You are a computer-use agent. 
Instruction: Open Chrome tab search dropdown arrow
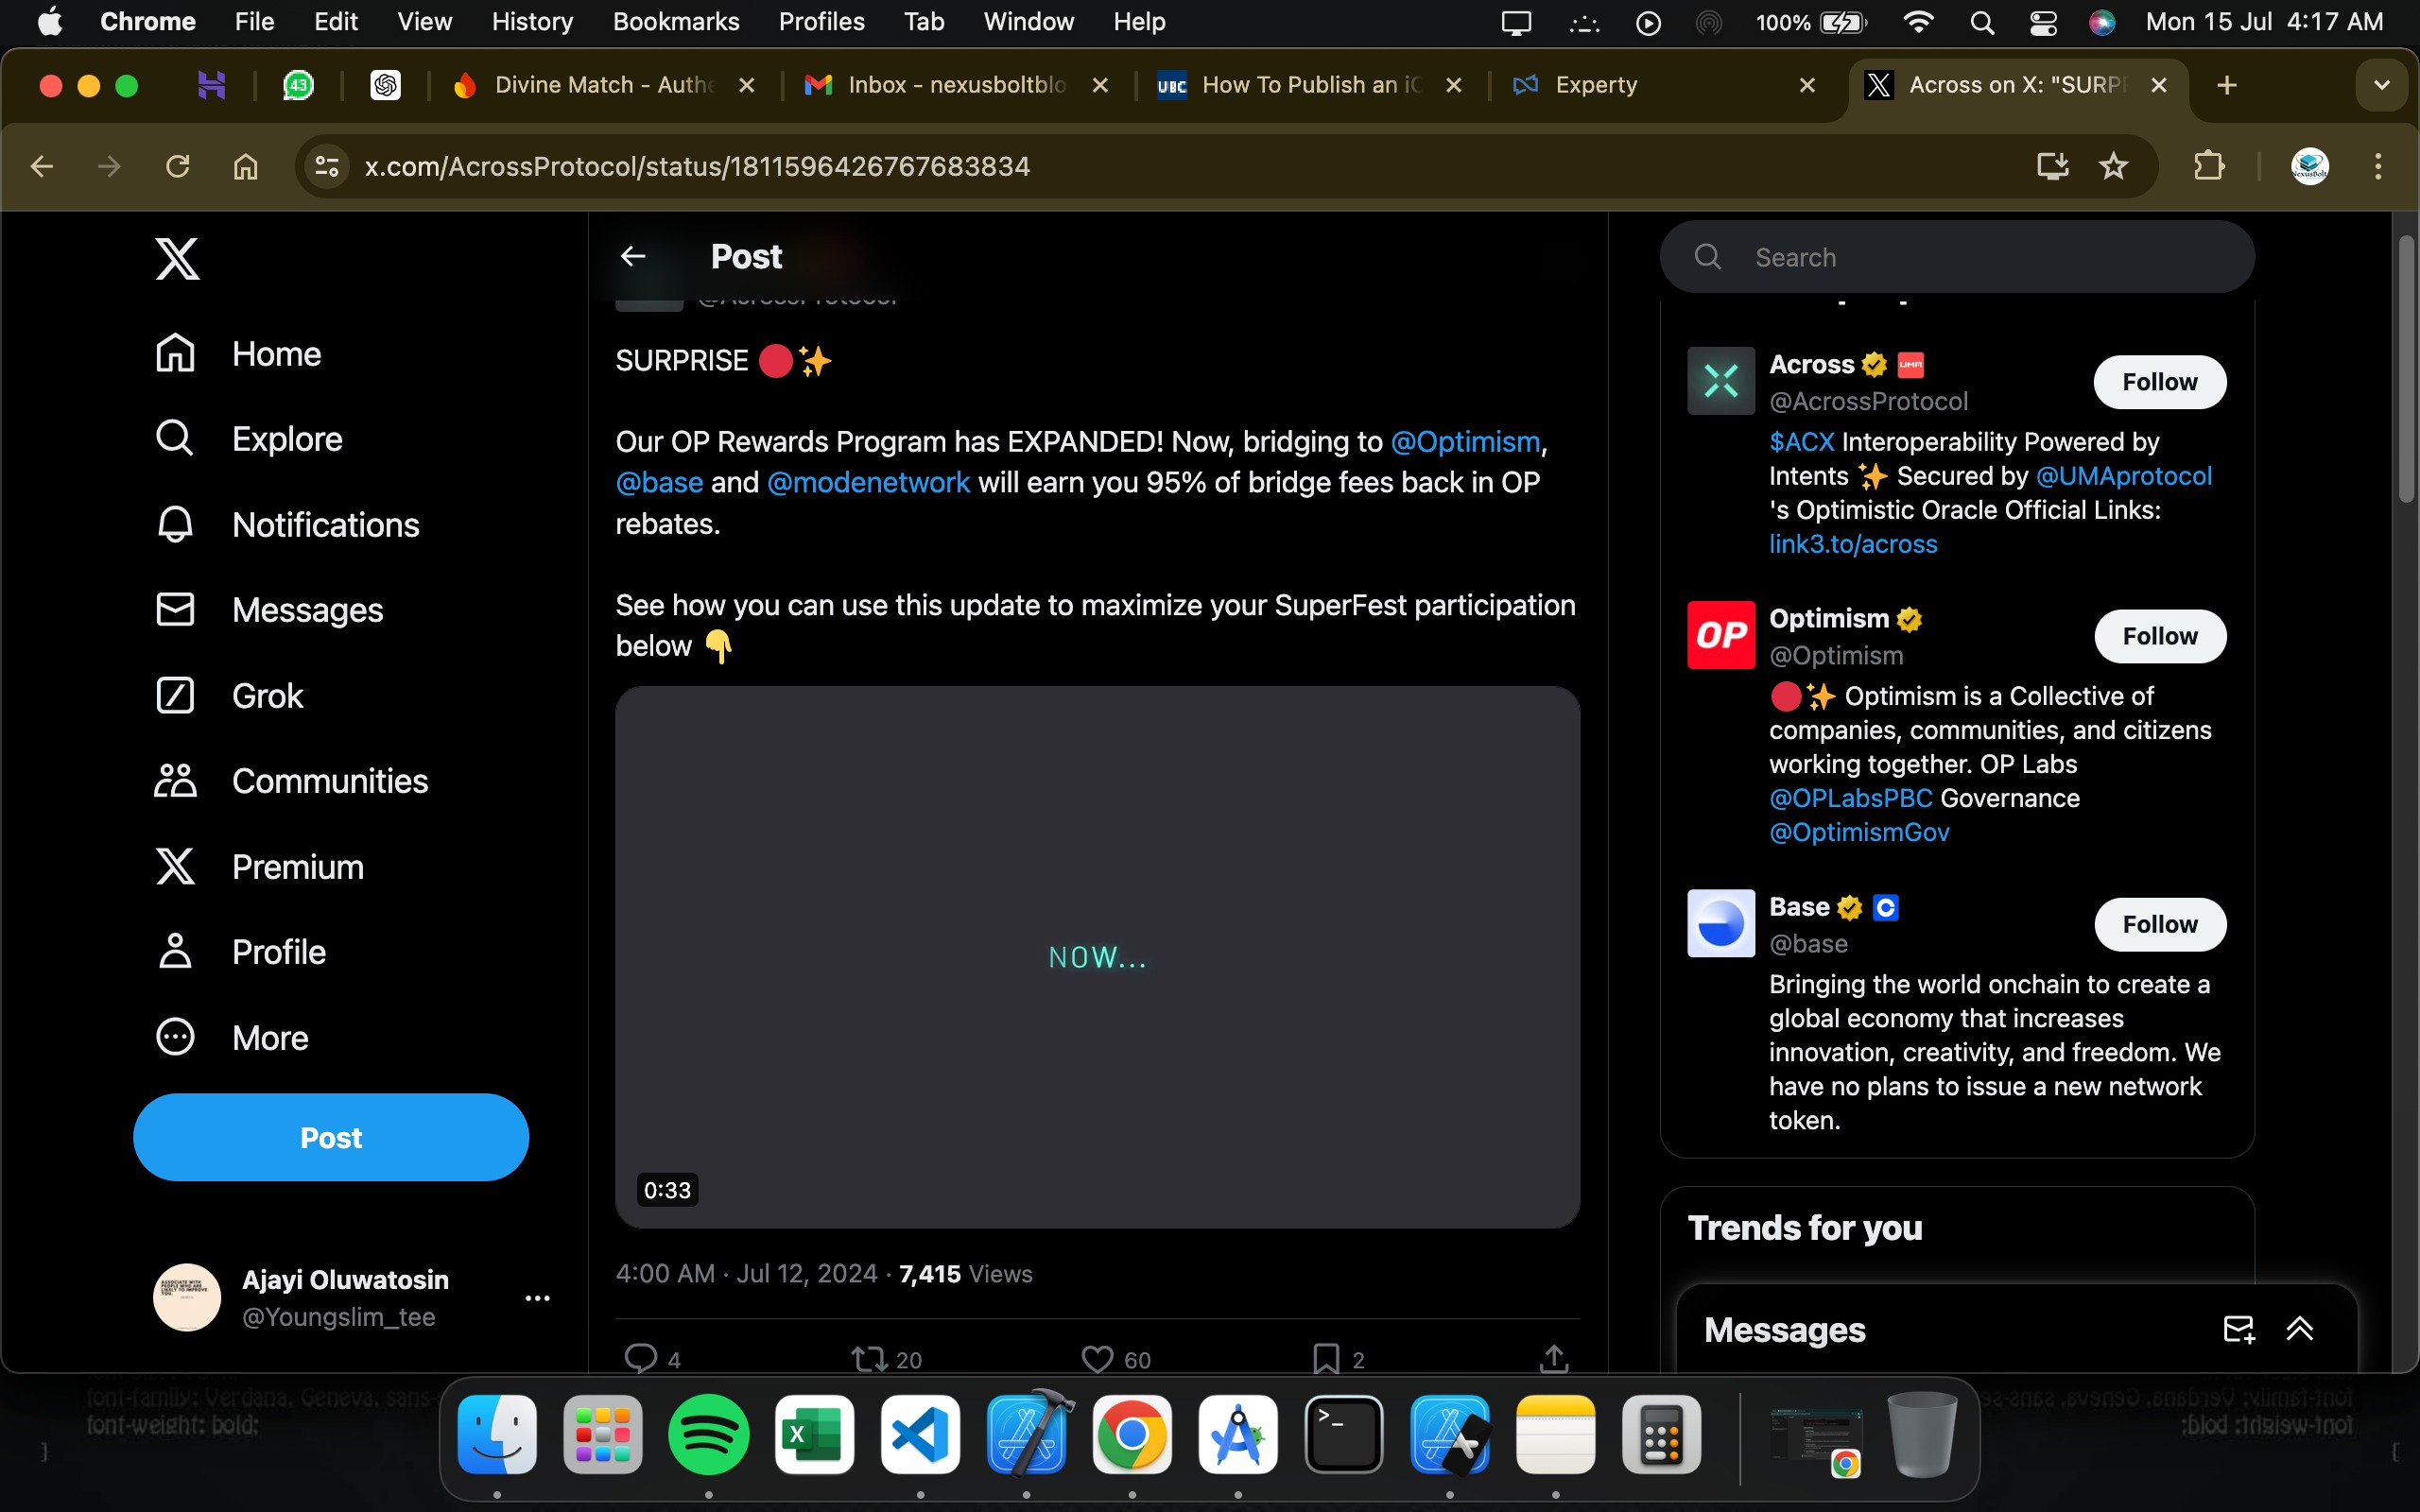tap(2381, 85)
